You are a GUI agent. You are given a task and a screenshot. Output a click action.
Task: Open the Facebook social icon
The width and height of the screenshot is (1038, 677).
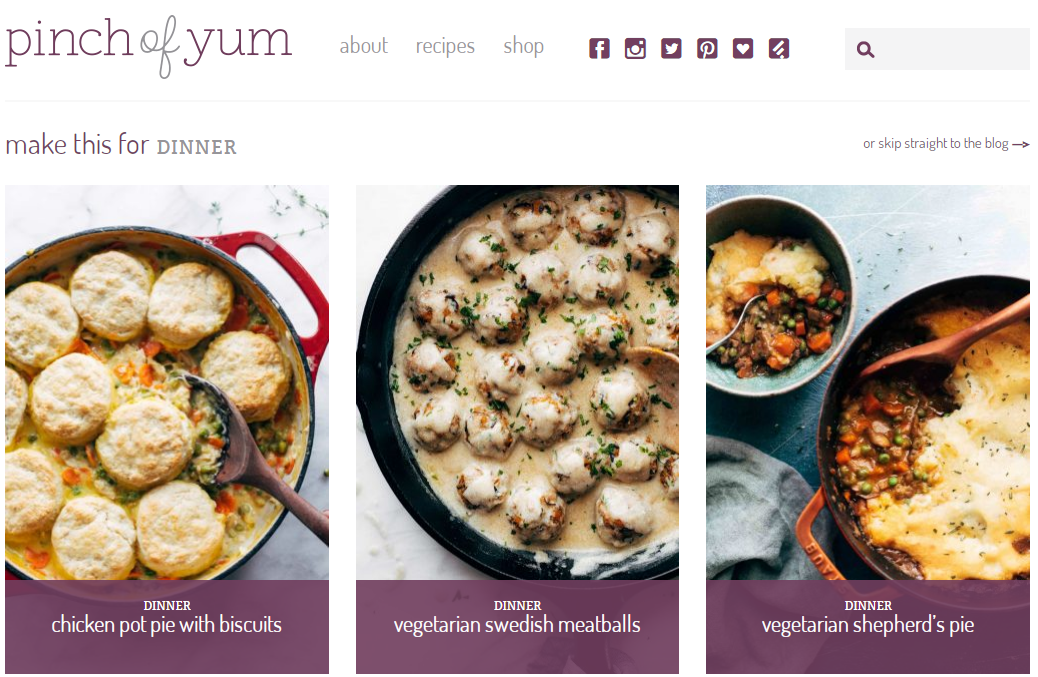599,48
